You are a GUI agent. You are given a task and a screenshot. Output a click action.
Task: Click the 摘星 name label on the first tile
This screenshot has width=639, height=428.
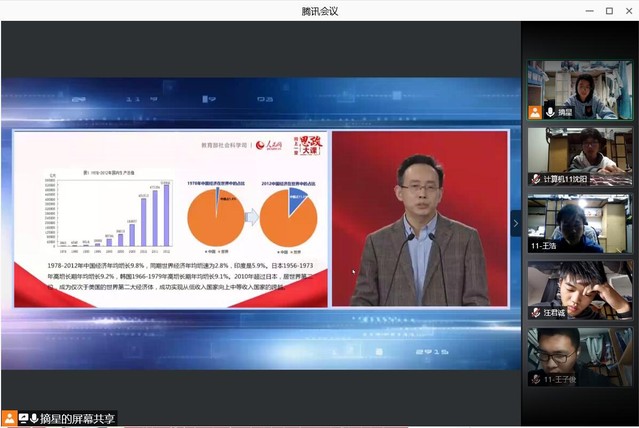[x=565, y=113]
